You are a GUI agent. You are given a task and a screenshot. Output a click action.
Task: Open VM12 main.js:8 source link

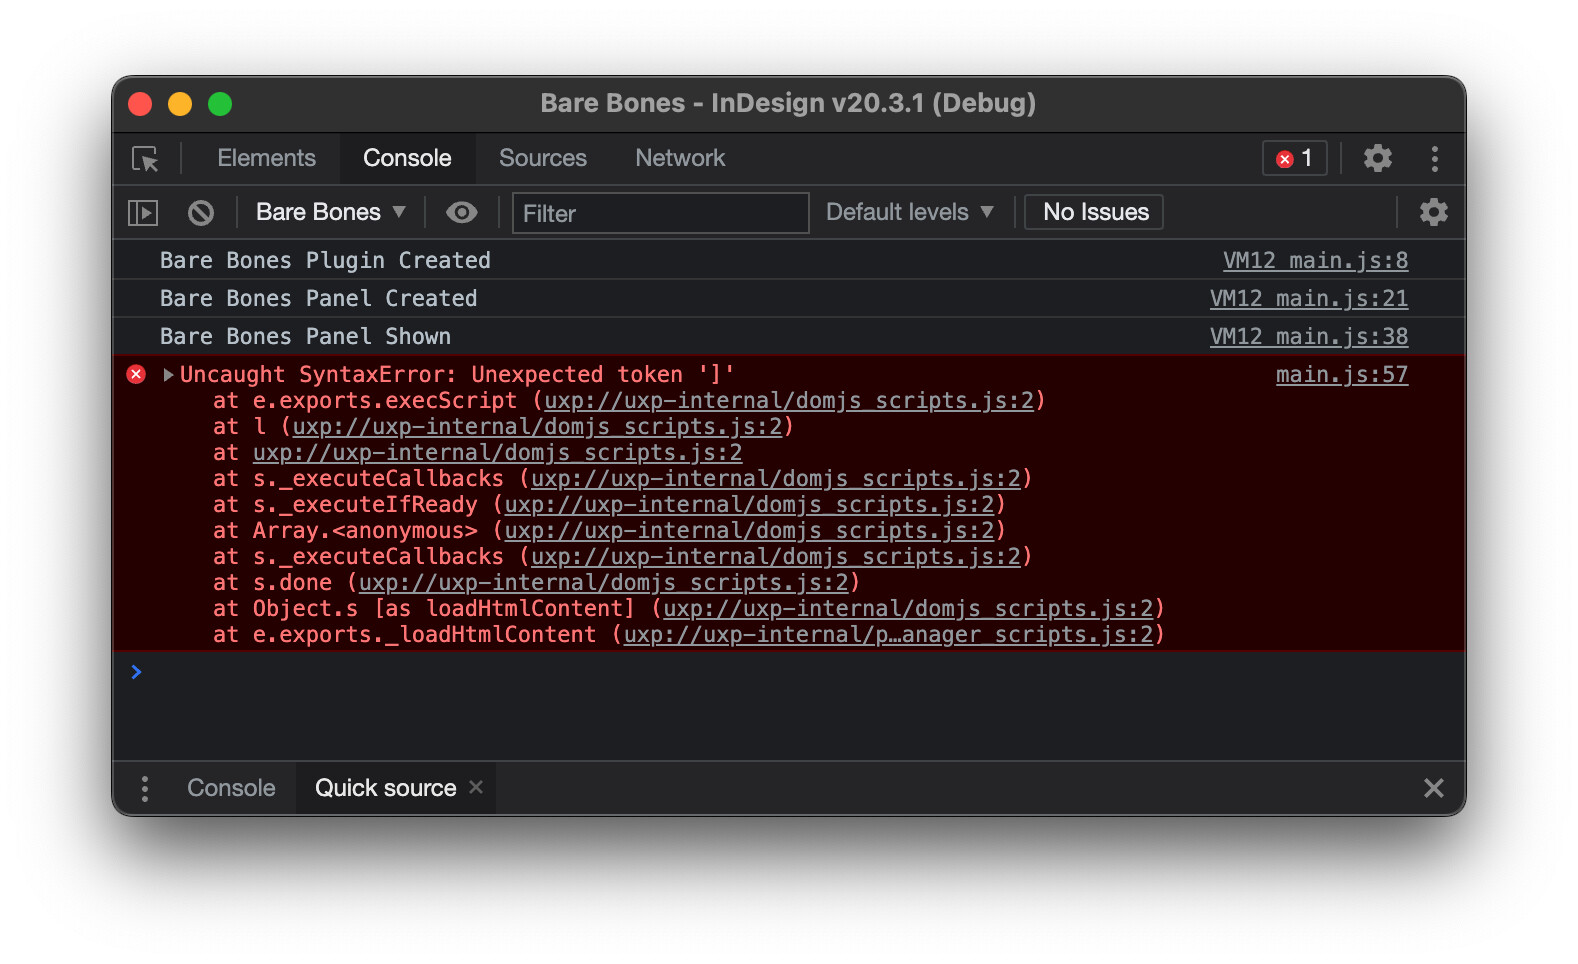1315,261
